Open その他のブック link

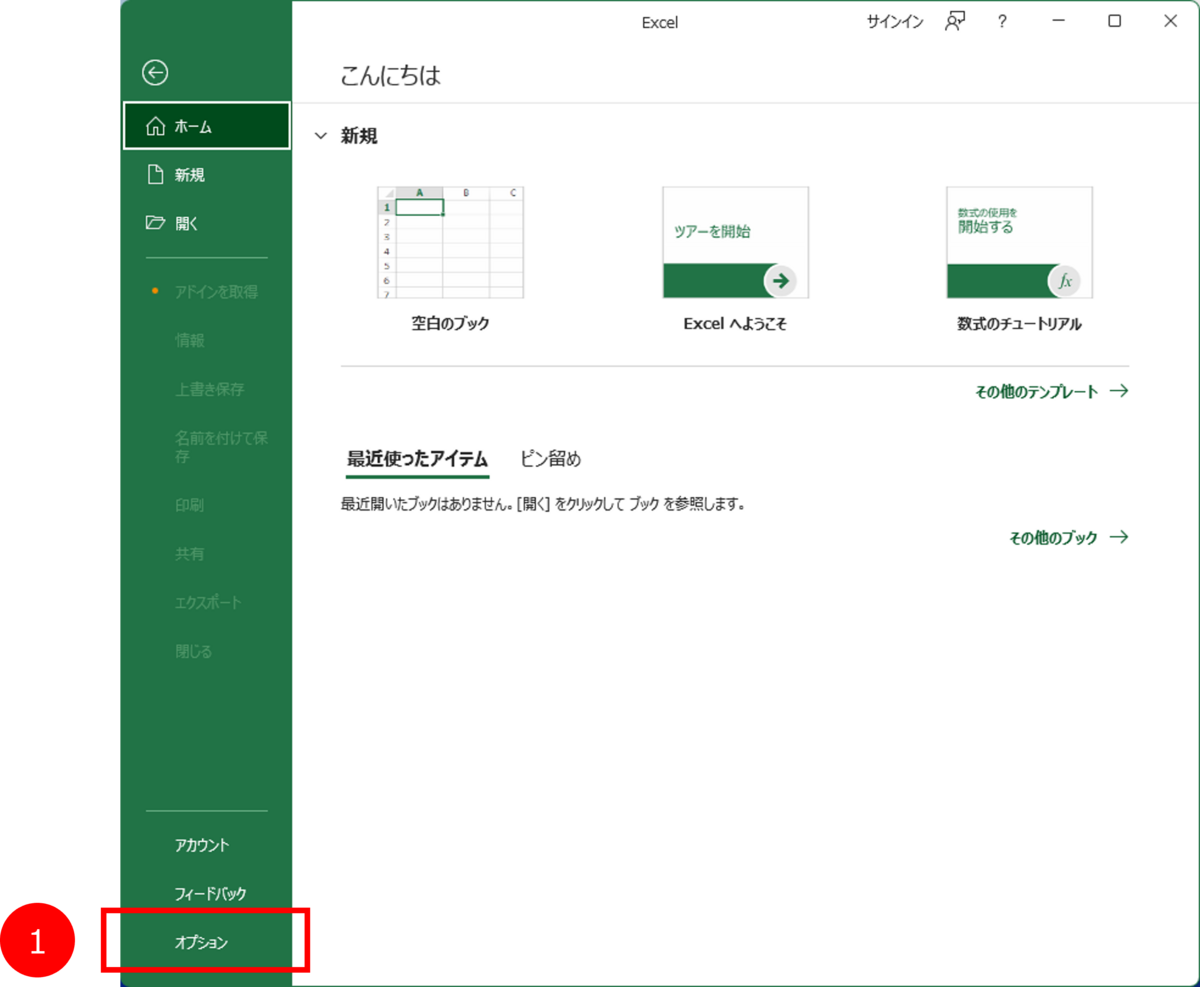(1069, 538)
